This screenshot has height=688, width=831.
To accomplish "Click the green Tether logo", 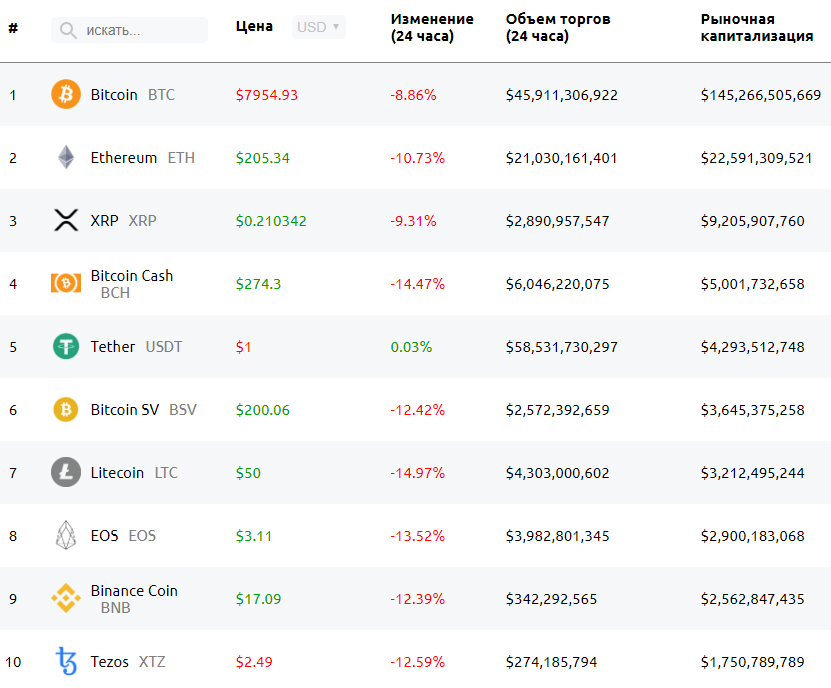I will click(x=65, y=346).
